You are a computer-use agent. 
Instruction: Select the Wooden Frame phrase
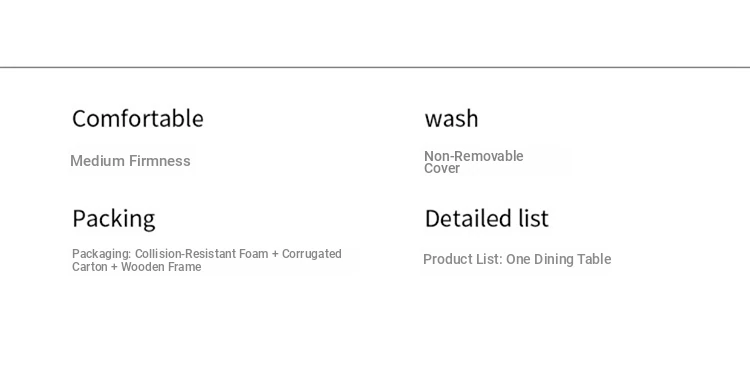pos(161,267)
